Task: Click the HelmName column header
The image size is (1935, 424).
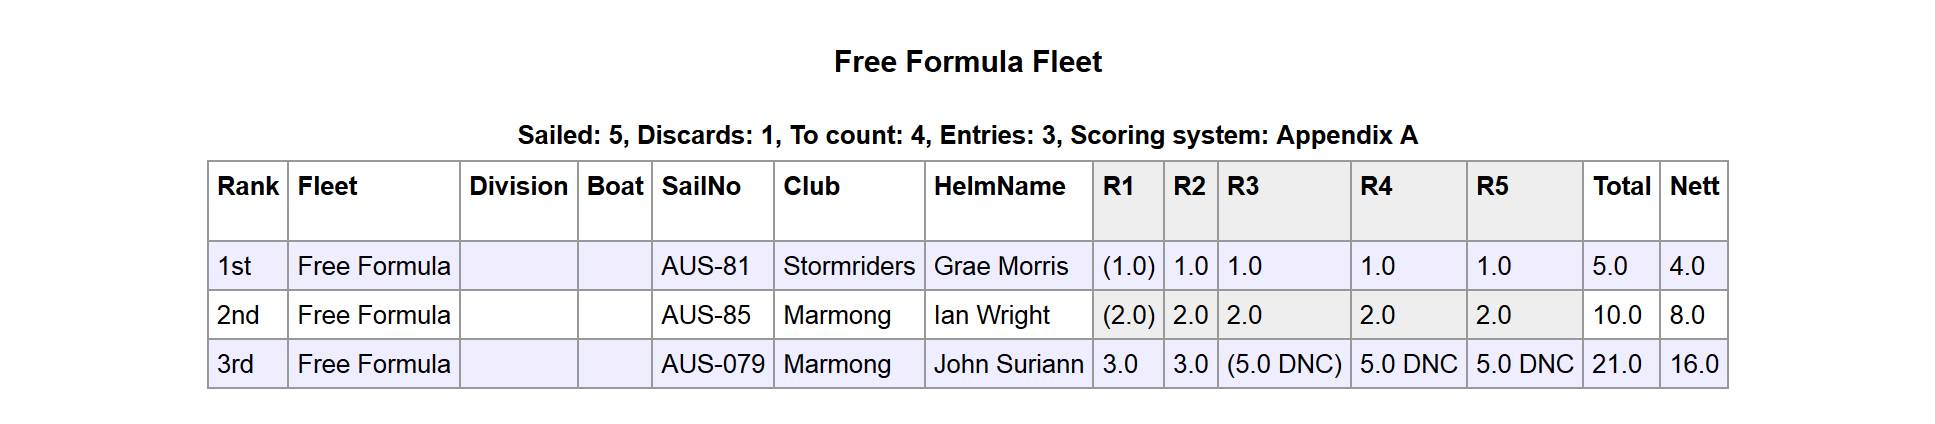Action: pos(999,187)
